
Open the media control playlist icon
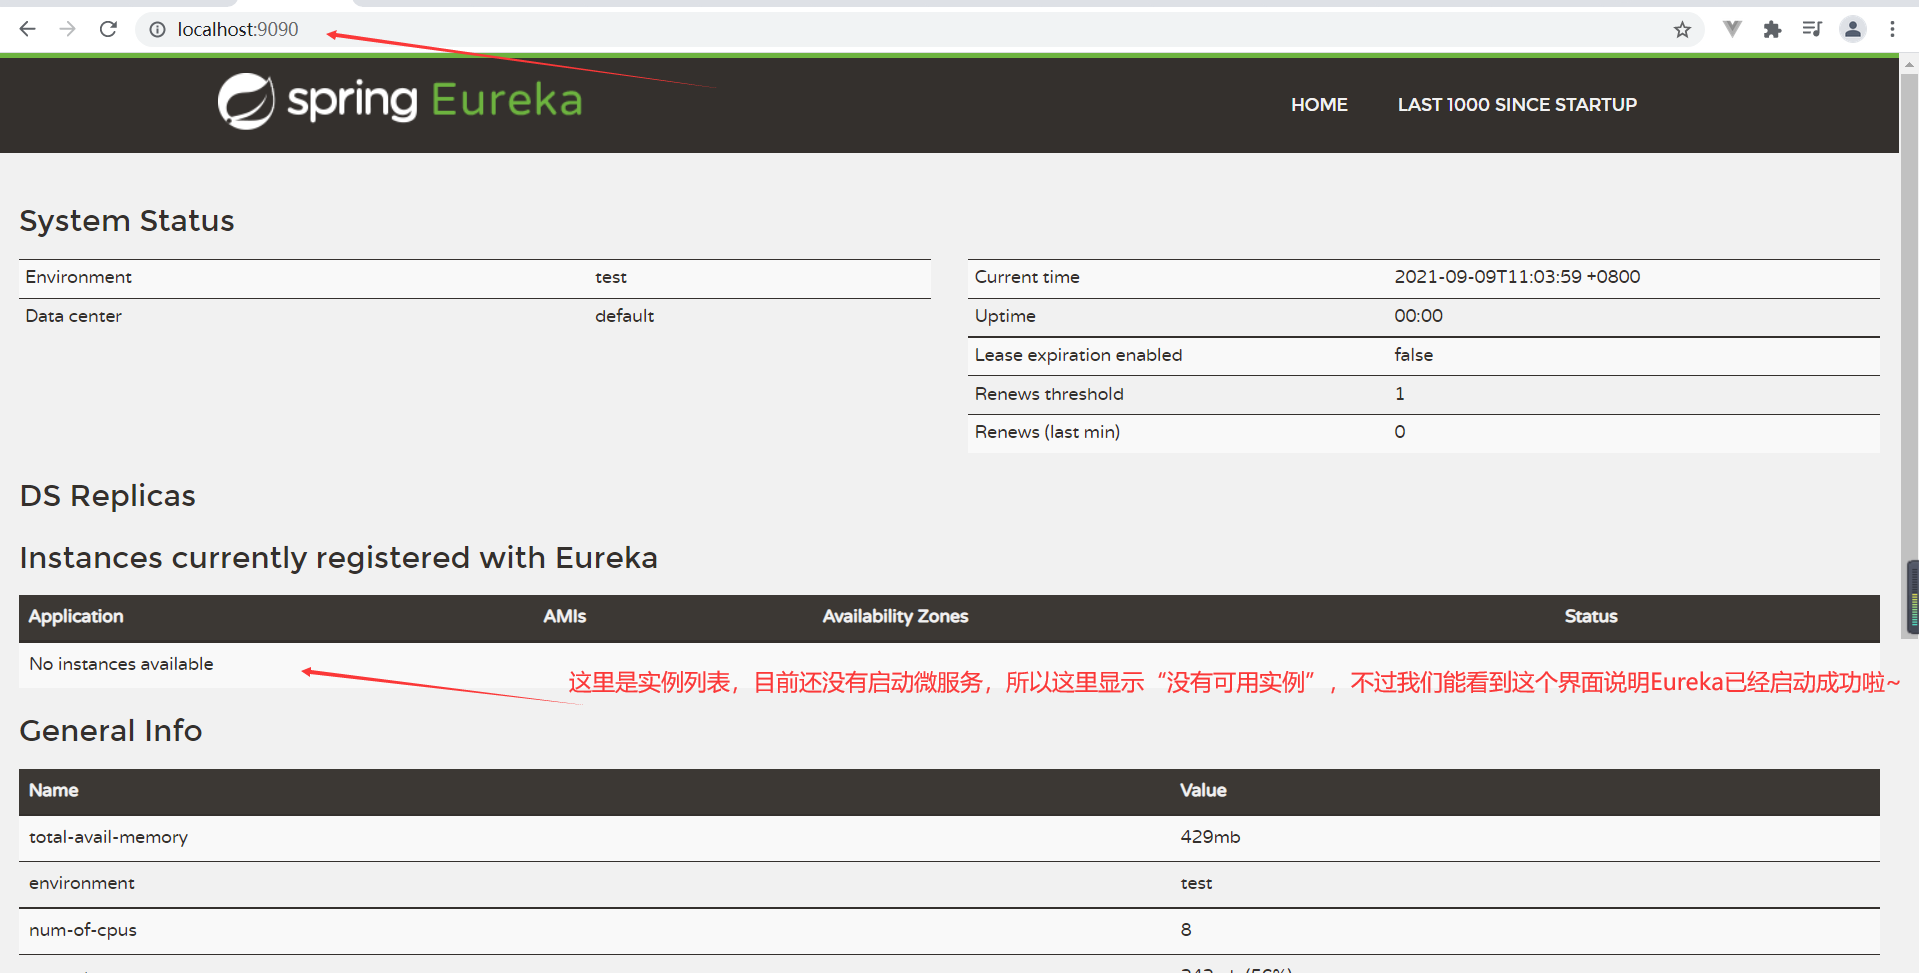coord(1812,29)
